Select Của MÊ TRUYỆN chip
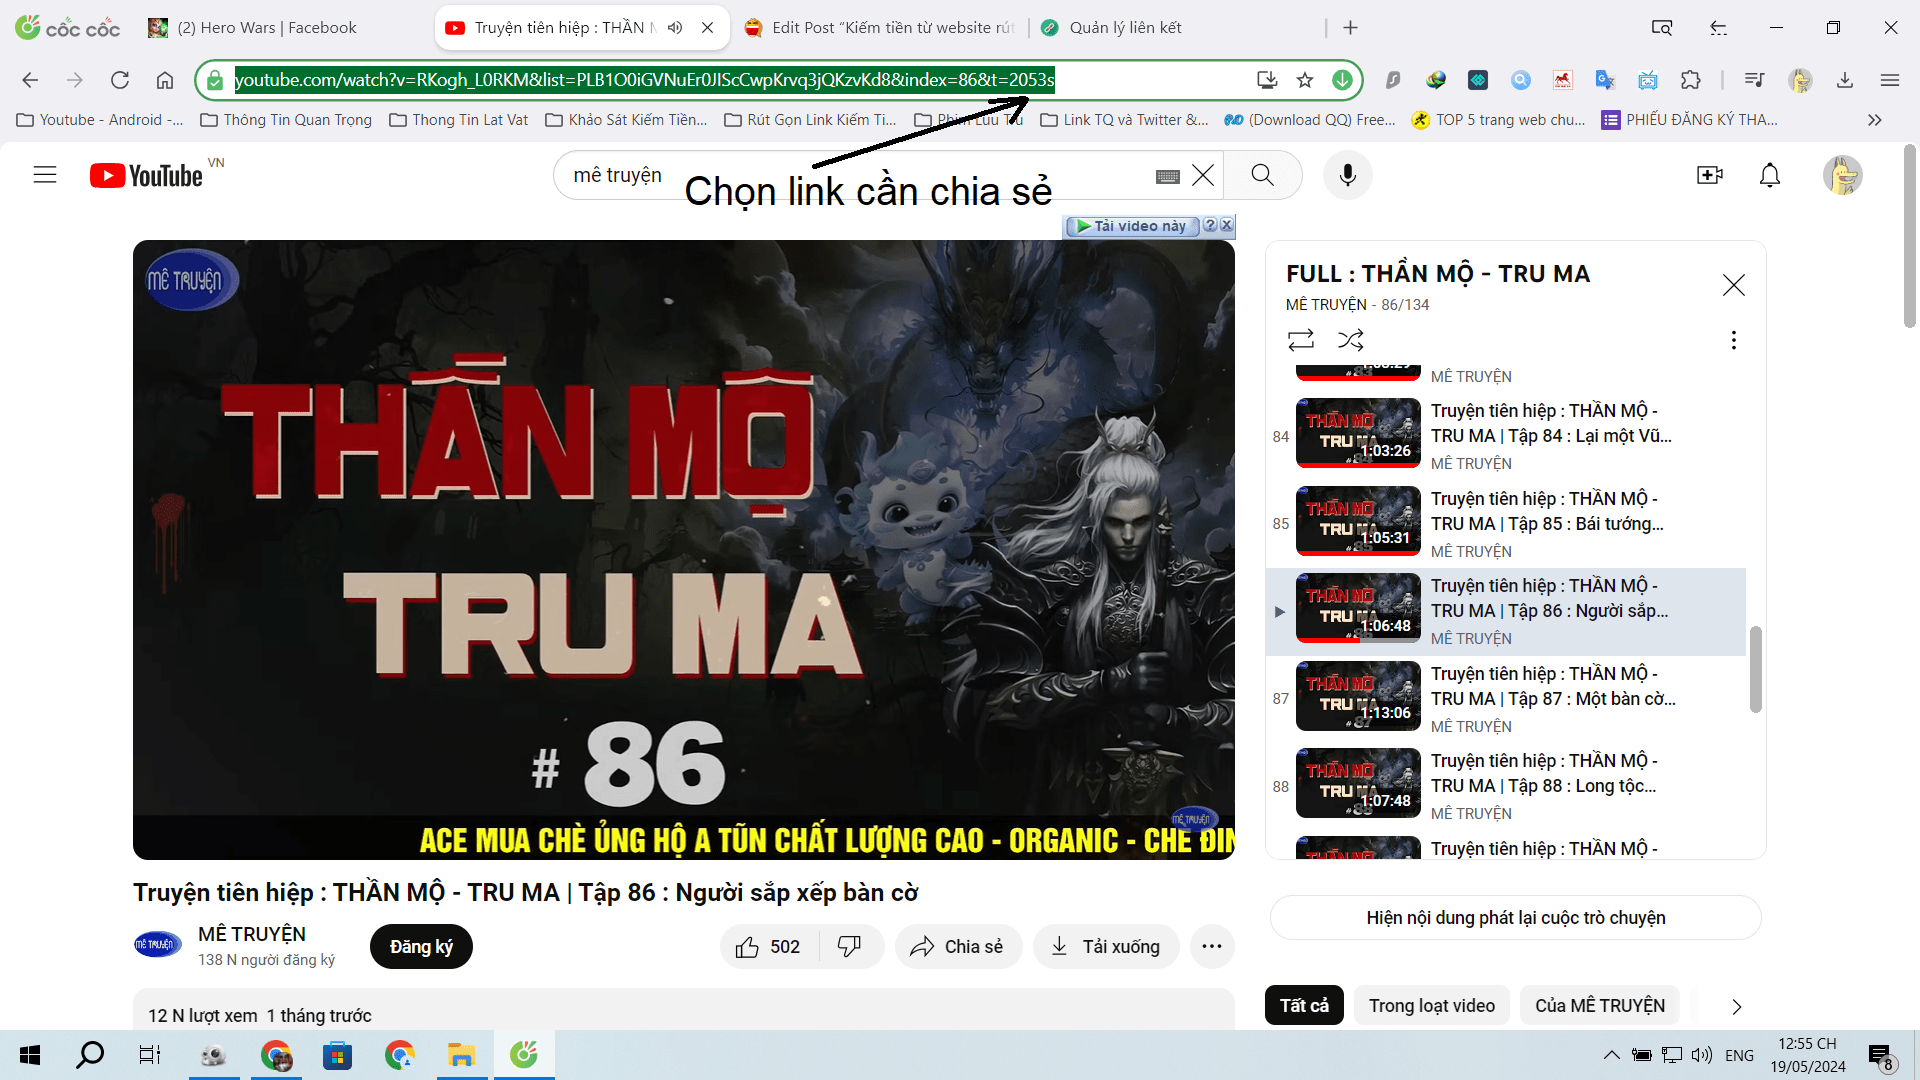The image size is (1920, 1080). pos(1600,1006)
